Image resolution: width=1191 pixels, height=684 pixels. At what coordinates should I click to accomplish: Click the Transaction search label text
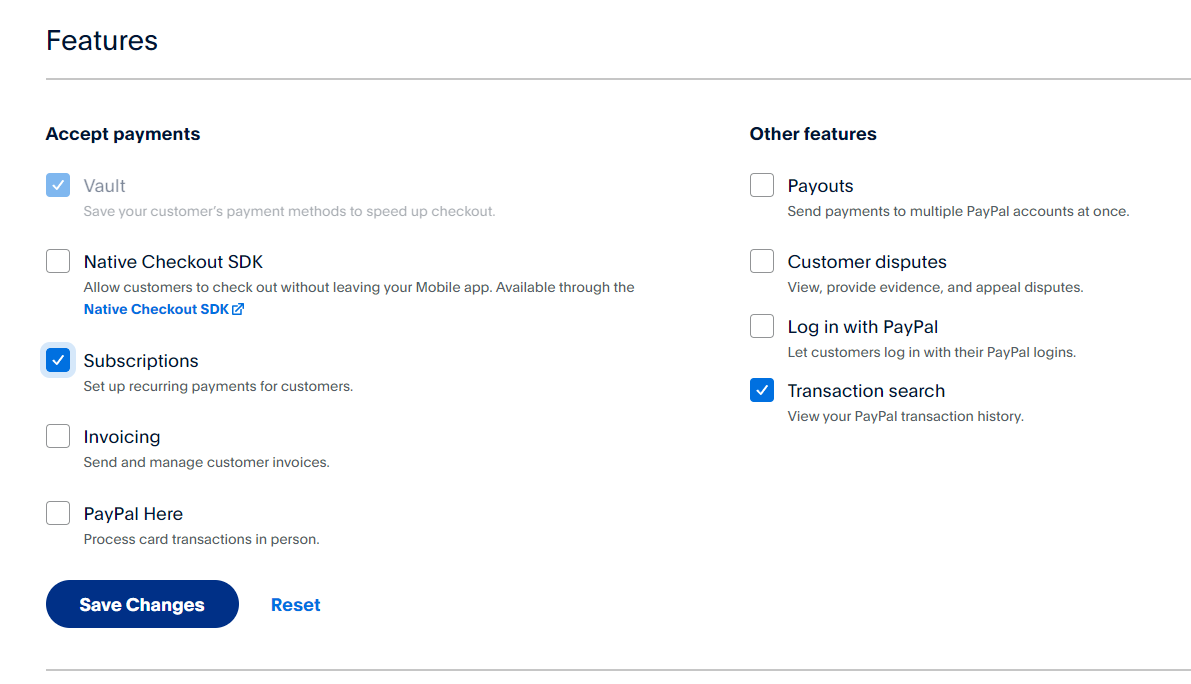point(866,391)
